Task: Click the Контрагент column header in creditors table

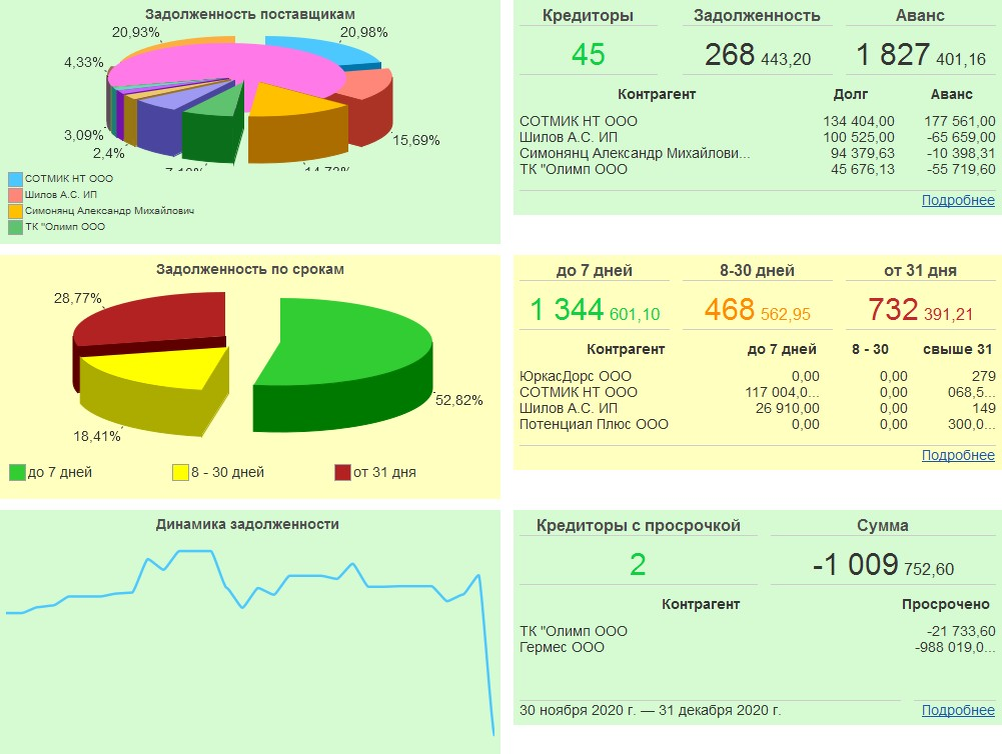Action: (656, 94)
